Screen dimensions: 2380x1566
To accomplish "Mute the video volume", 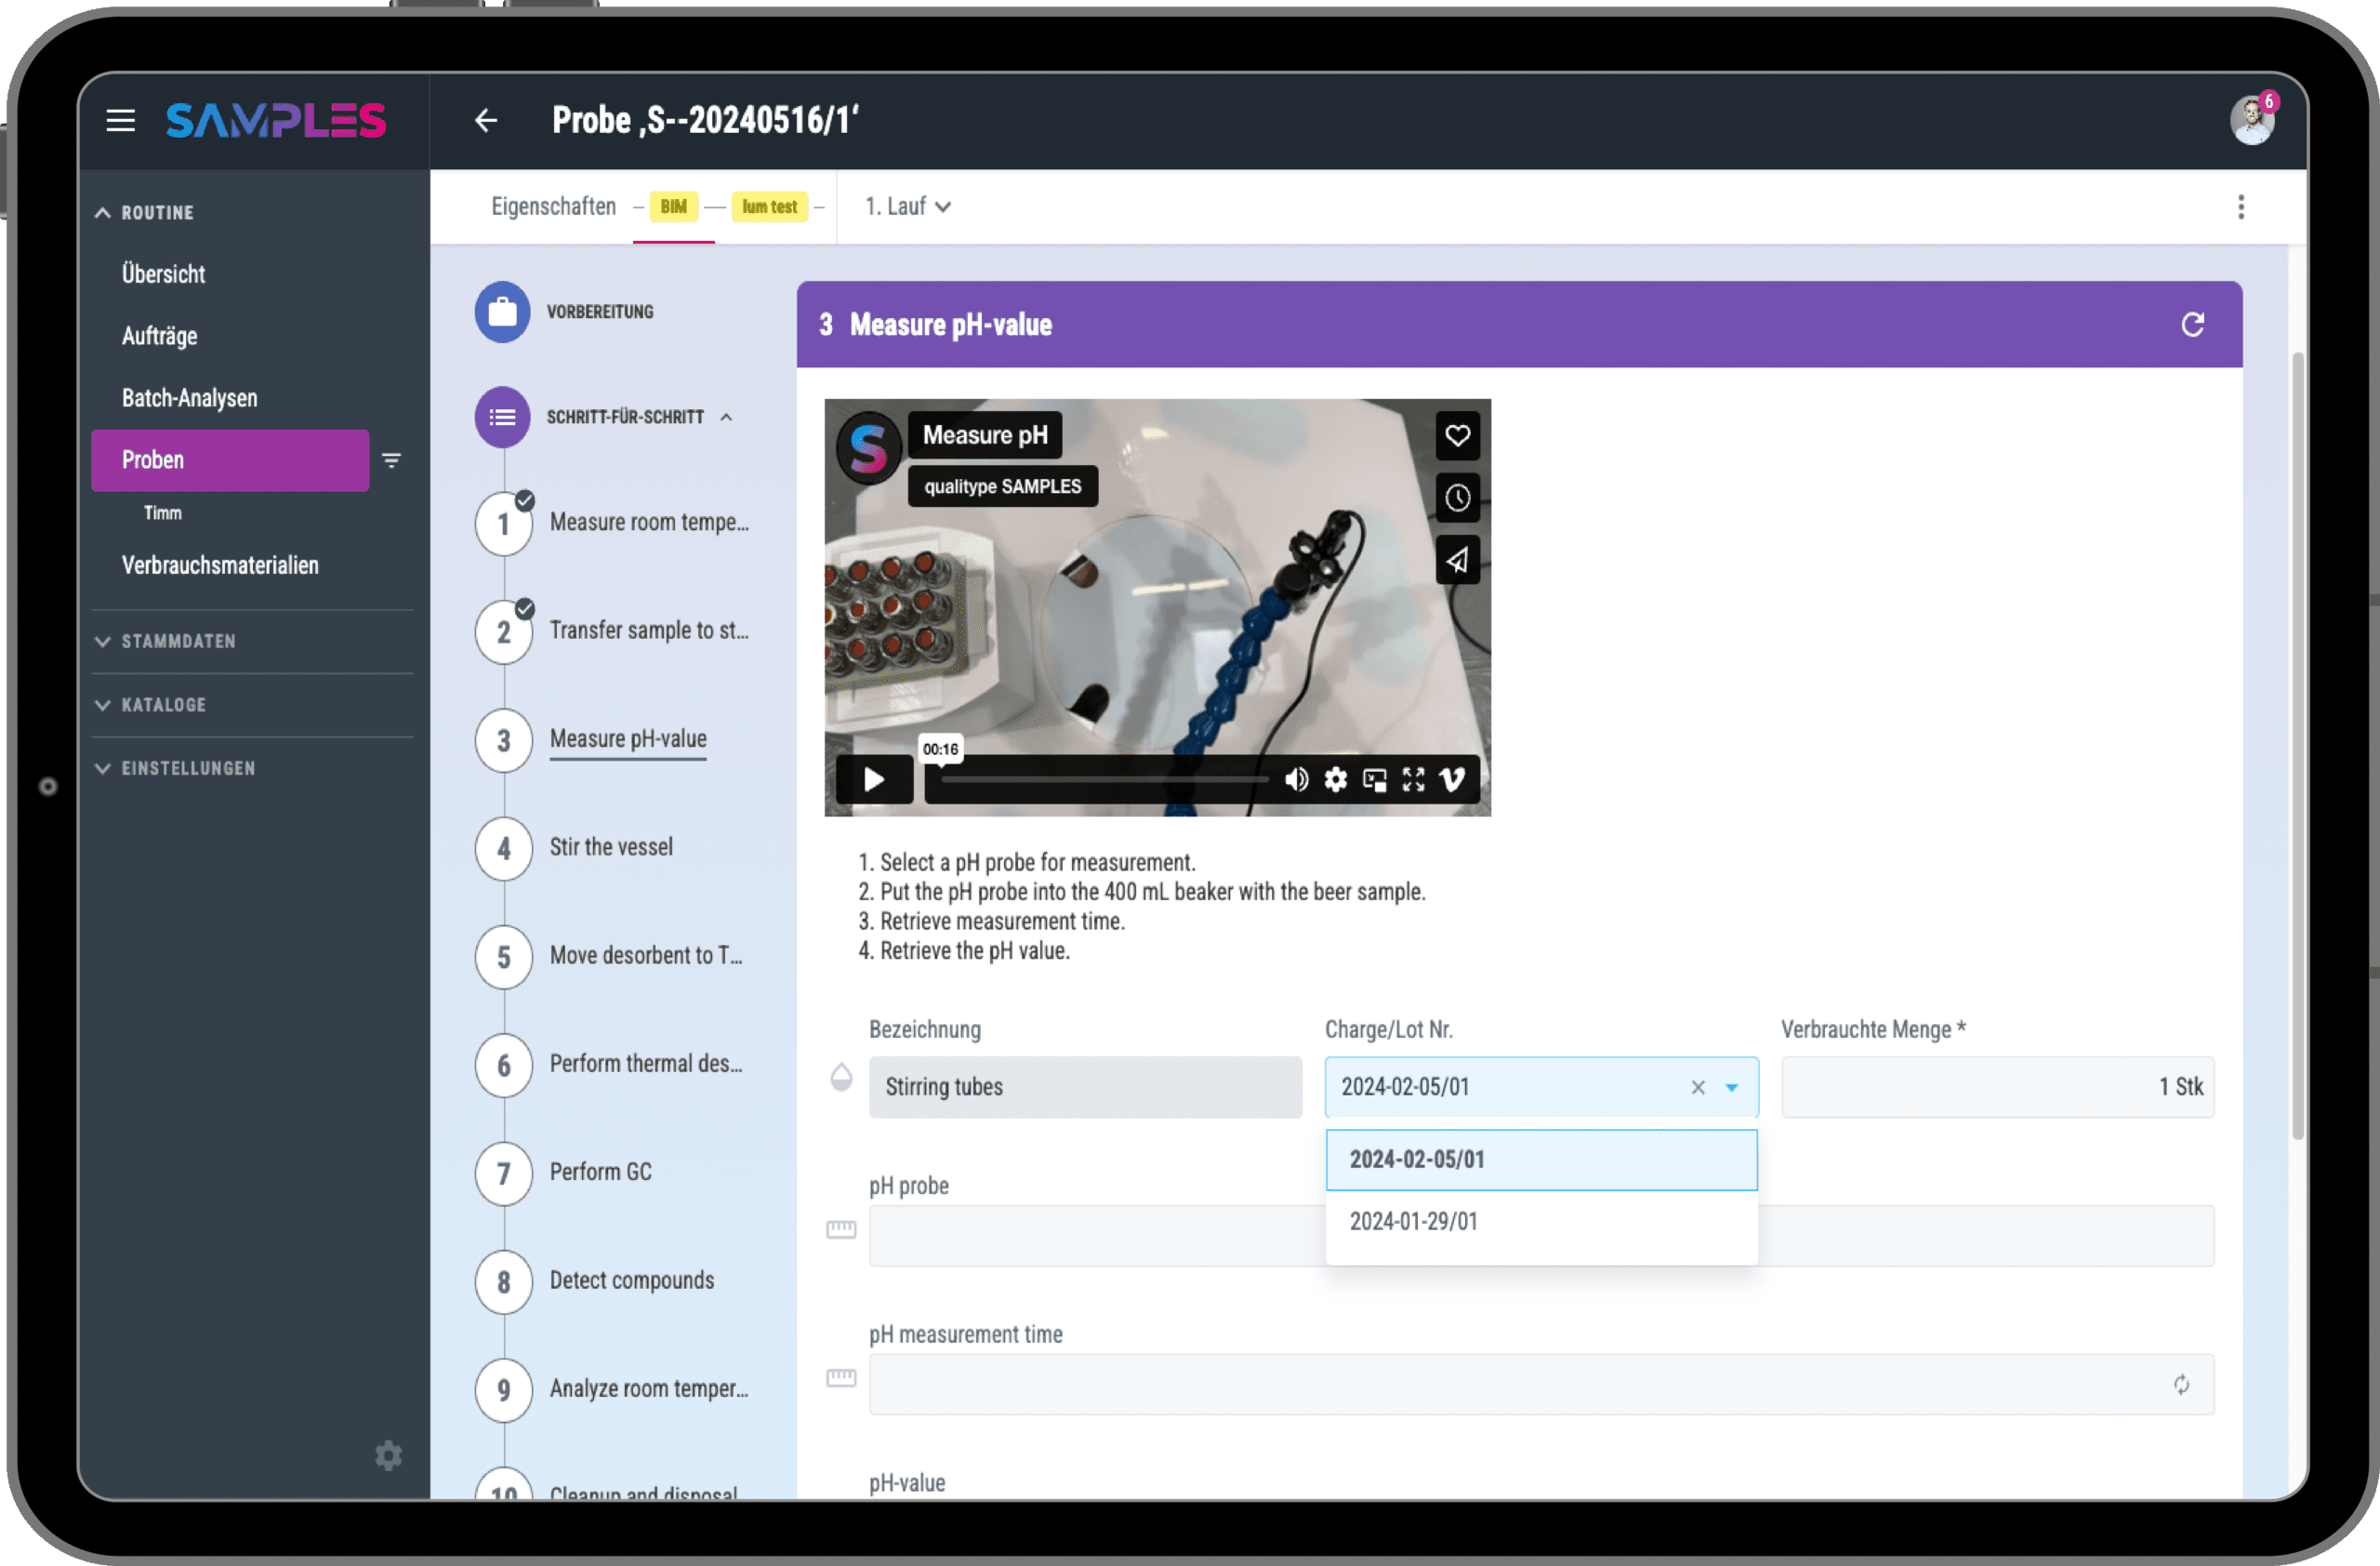I will click(1296, 779).
